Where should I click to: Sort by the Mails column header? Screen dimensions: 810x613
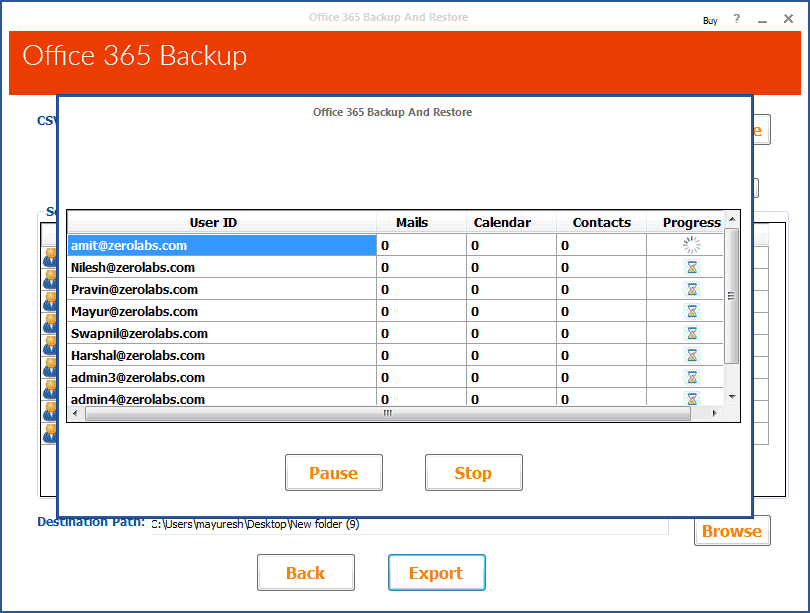421,223
